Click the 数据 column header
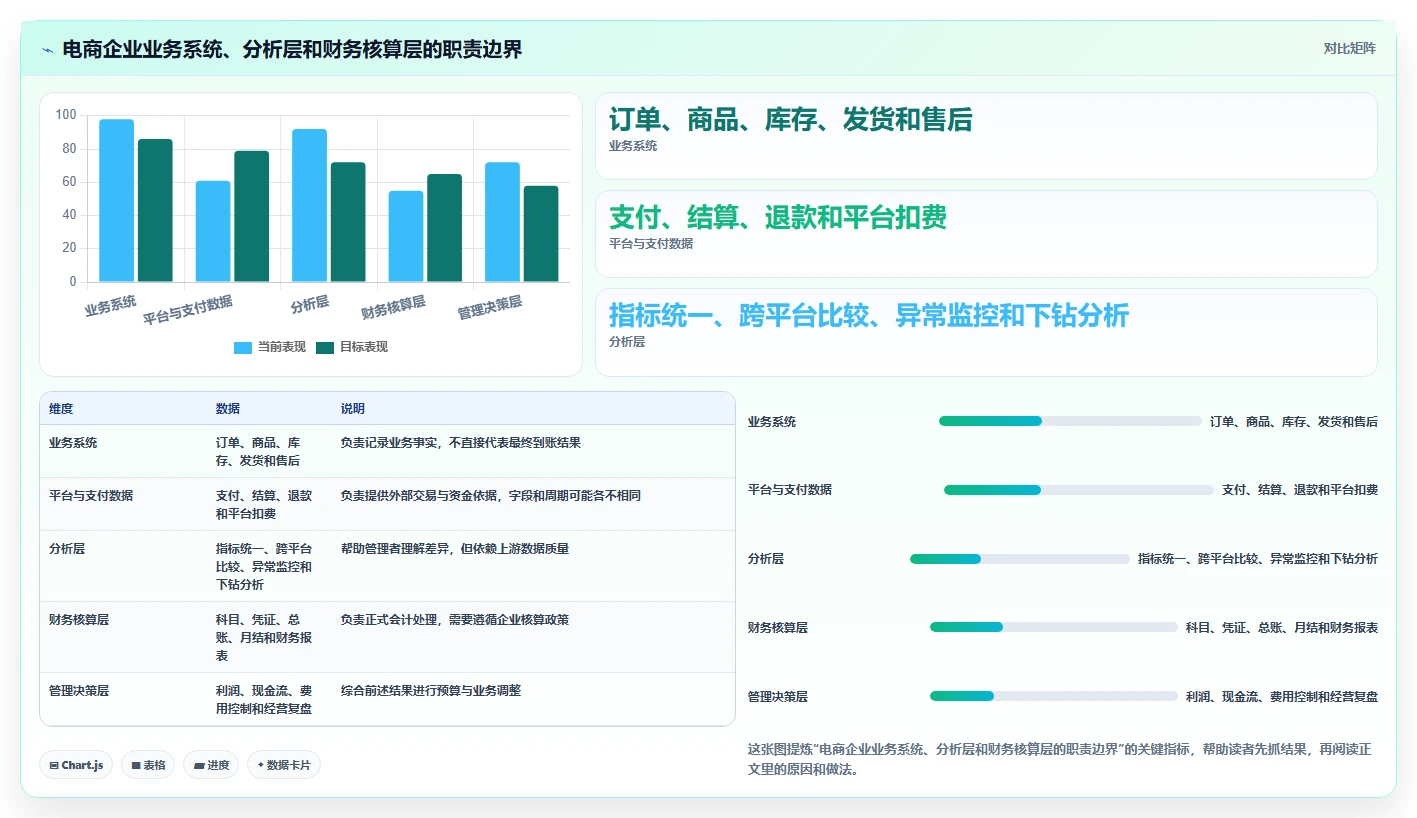Image resolution: width=1417 pixels, height=818 pixels. [228, 409]
